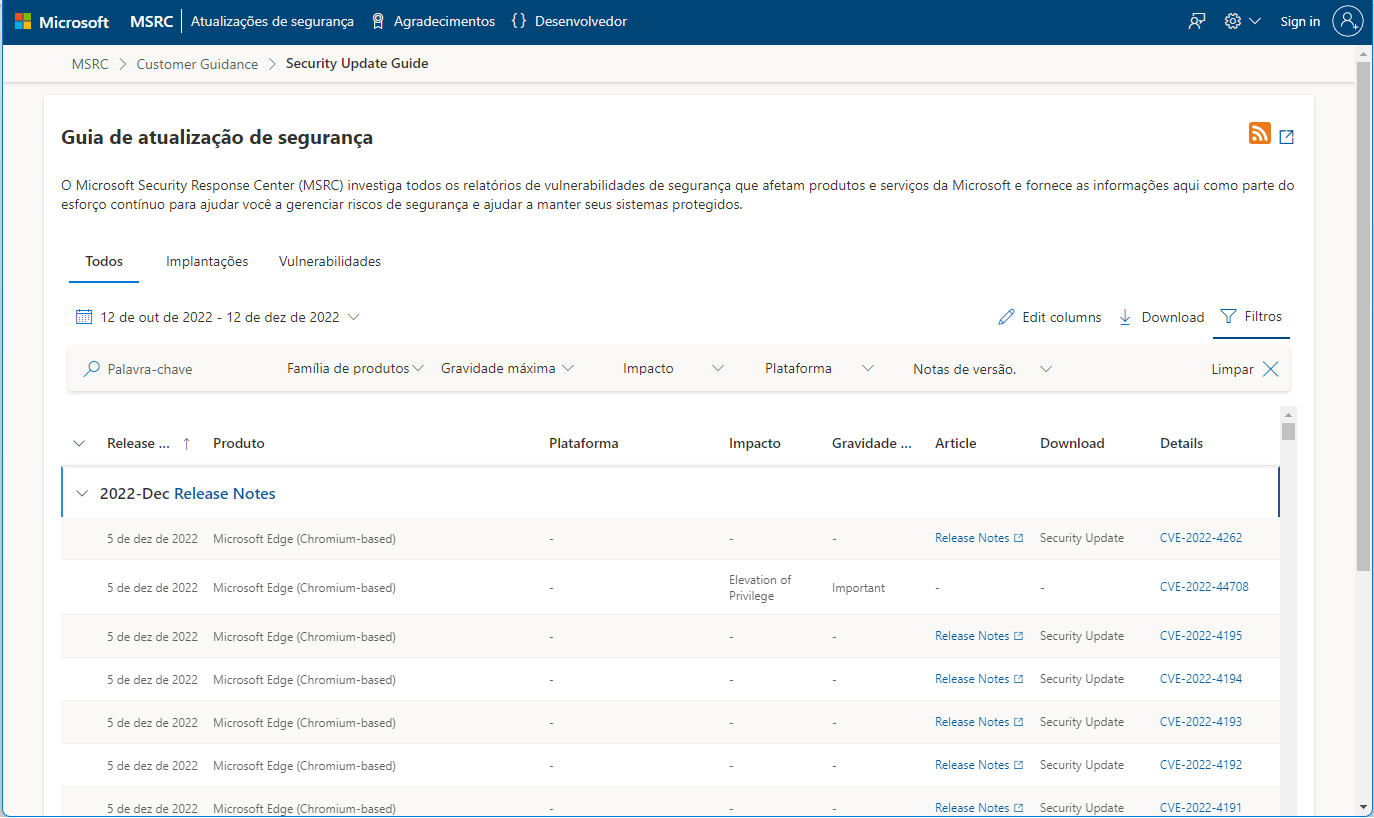Image resolution: width=1374 pixels, height=818 pixels.
Task: Toggle the collapse-all chevron in table header
Action: coord(80,444)
